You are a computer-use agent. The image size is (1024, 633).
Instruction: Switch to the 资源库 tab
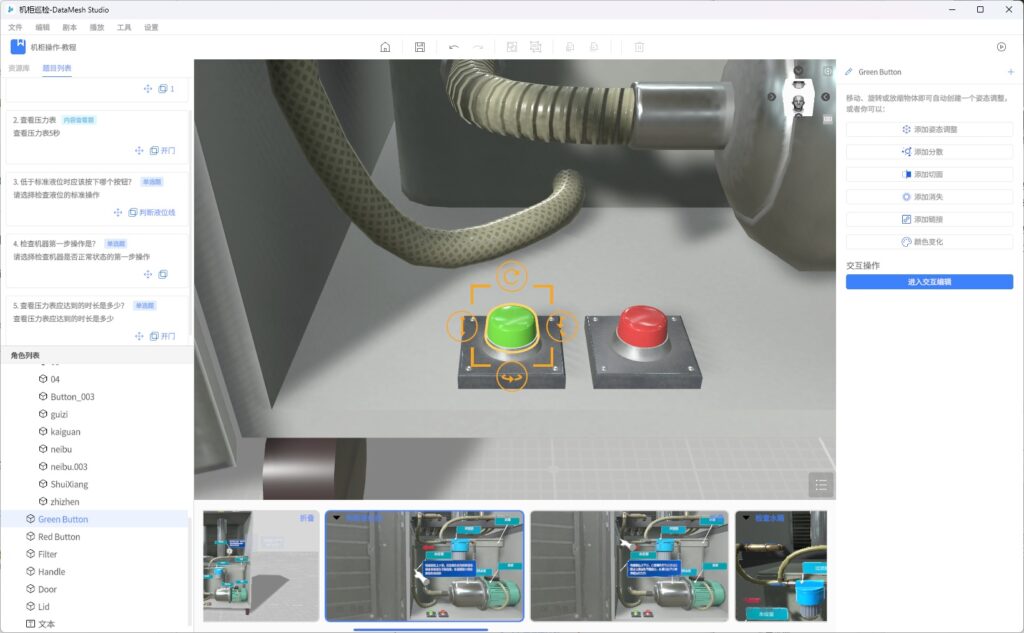[x=18, y=68]
